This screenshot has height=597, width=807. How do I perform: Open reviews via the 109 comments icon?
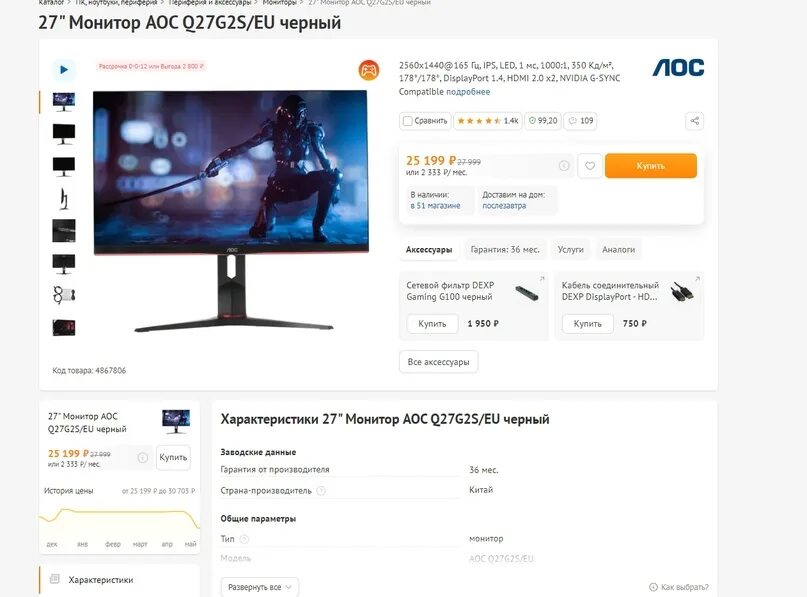click(x=580, y=121)
